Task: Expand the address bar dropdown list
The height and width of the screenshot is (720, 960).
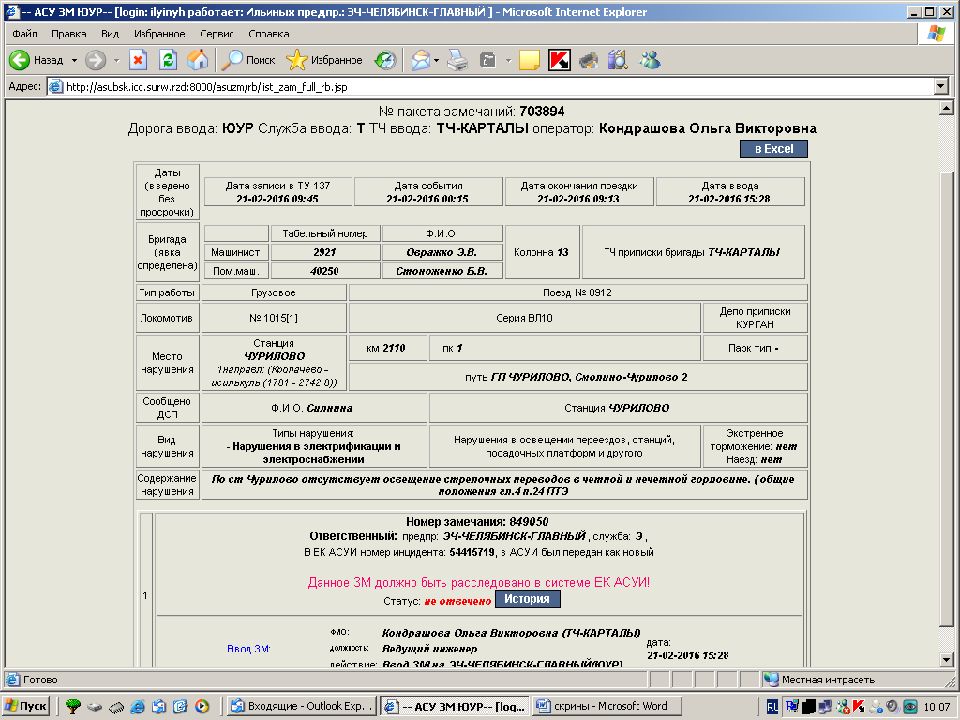Action: point(942,87)
